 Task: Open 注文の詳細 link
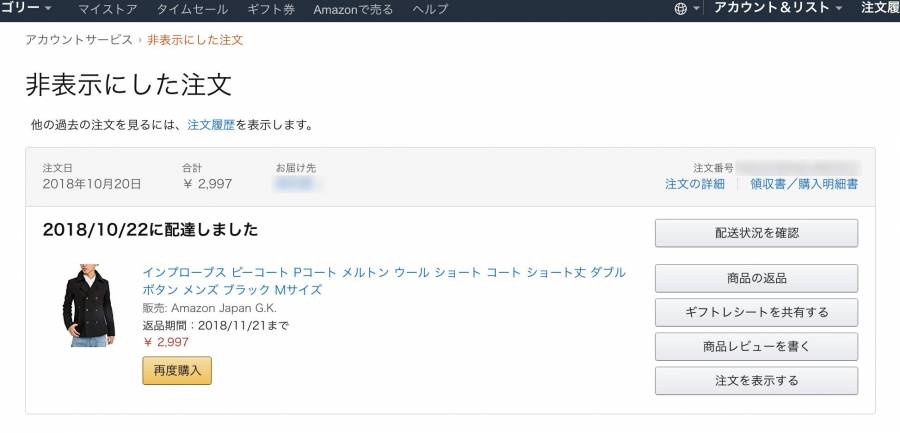click(695, 184)
